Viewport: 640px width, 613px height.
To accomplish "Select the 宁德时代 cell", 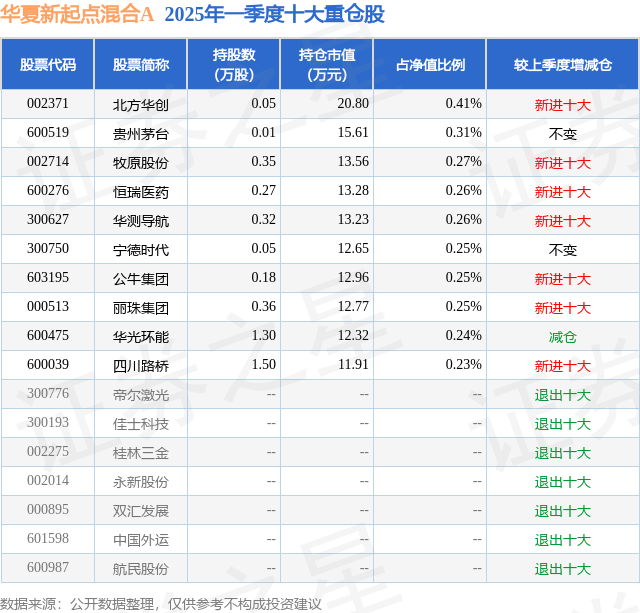I will 141,250.
